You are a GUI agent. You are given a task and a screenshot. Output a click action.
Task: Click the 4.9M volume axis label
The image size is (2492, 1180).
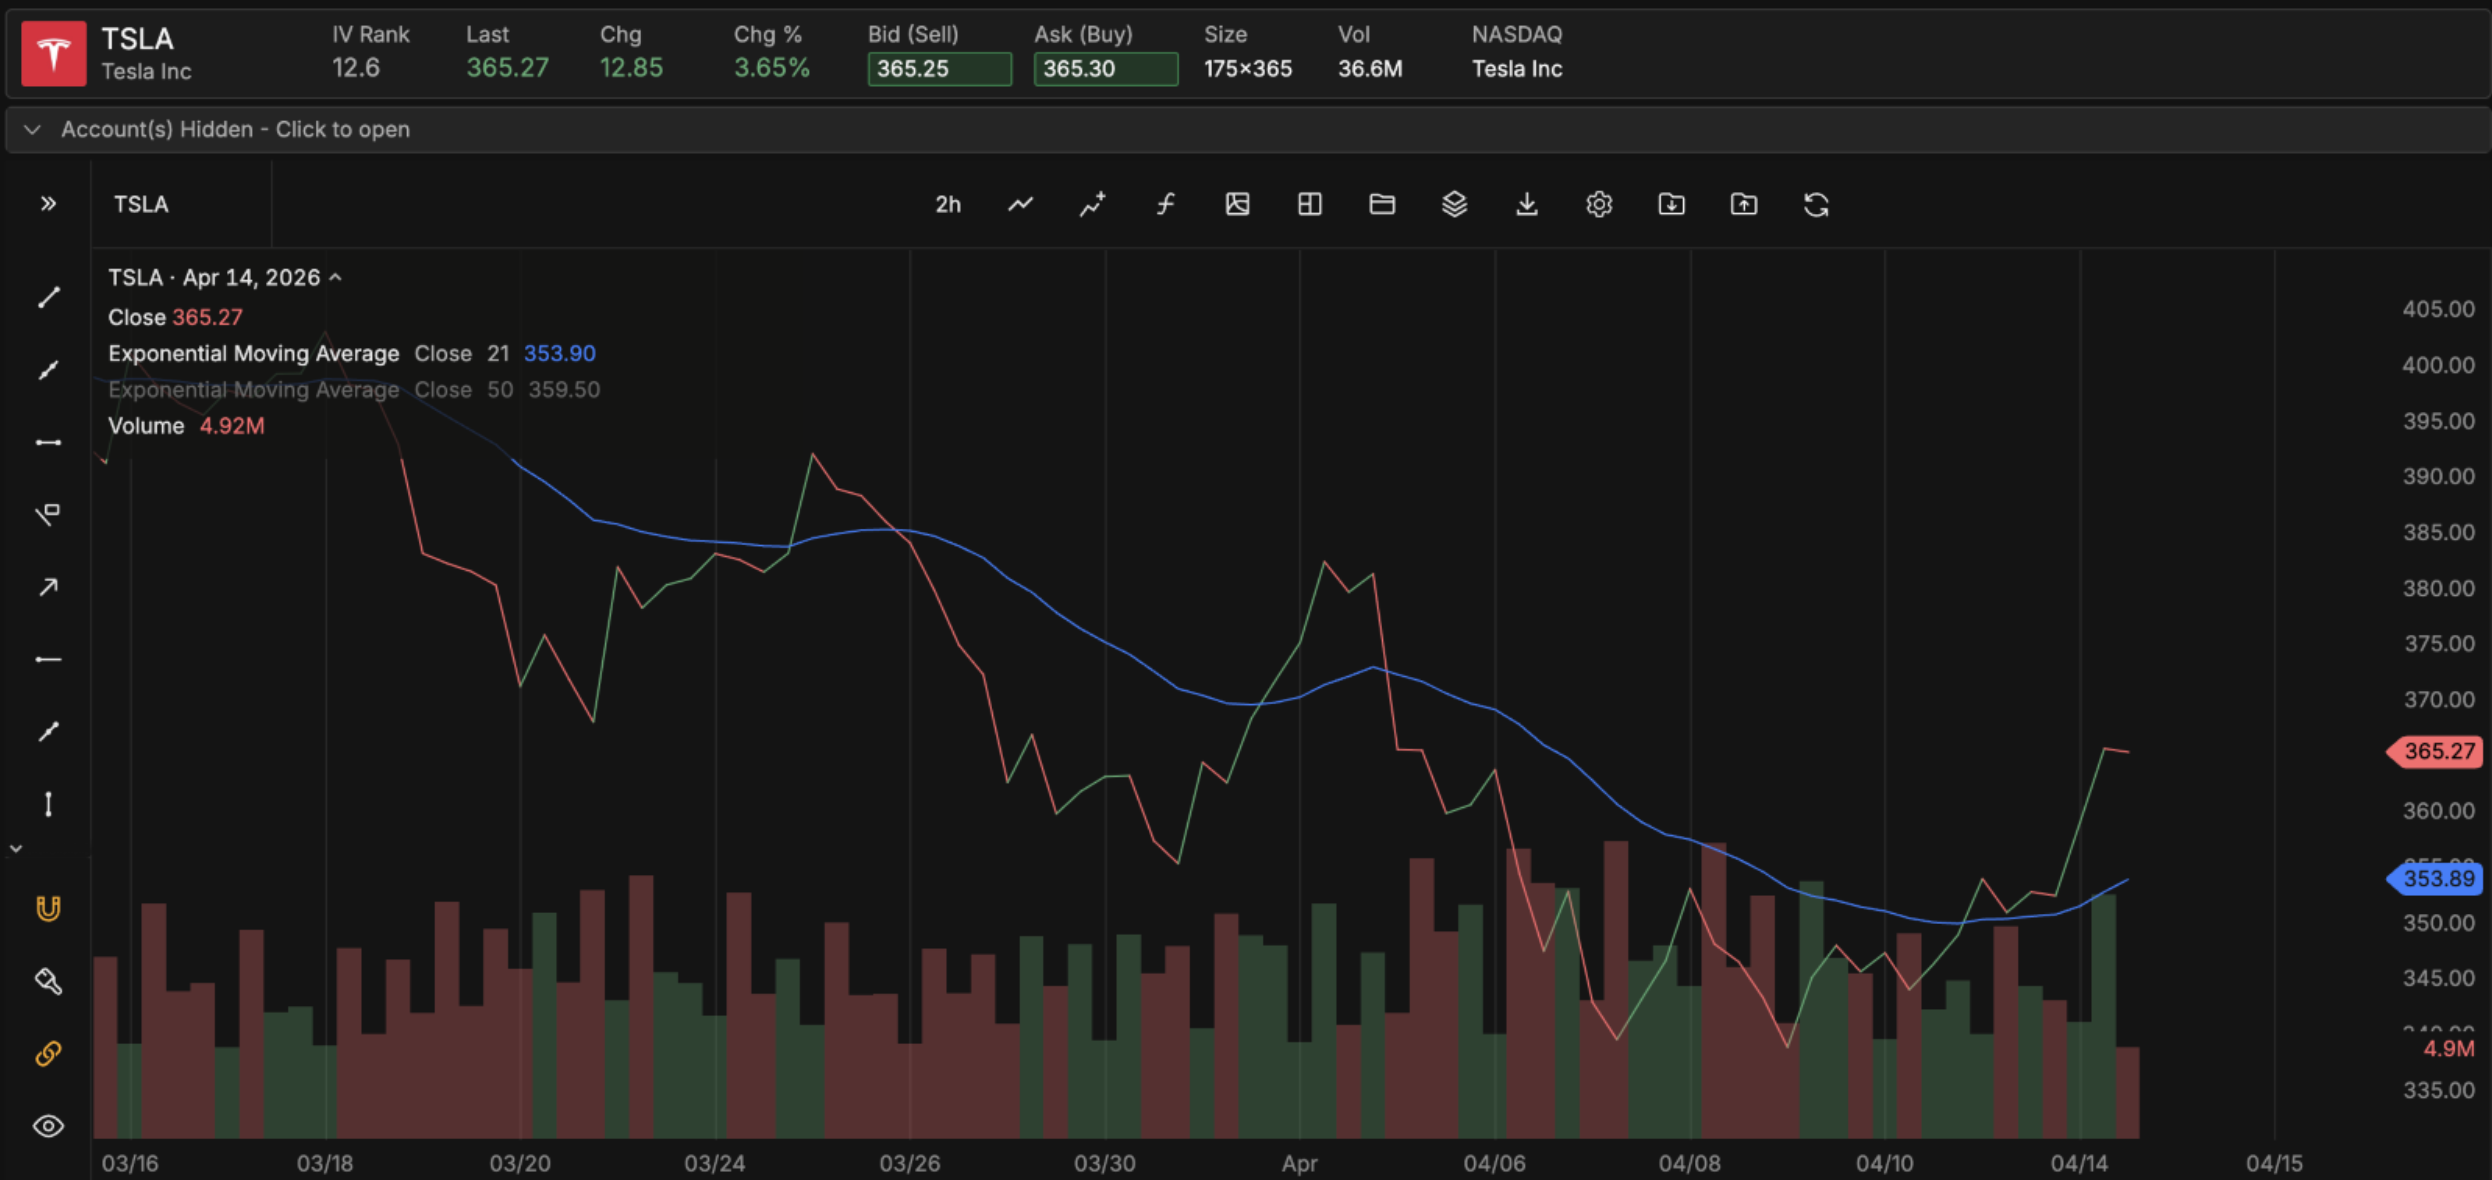pyautogui.click(x=2448, y=1049)
